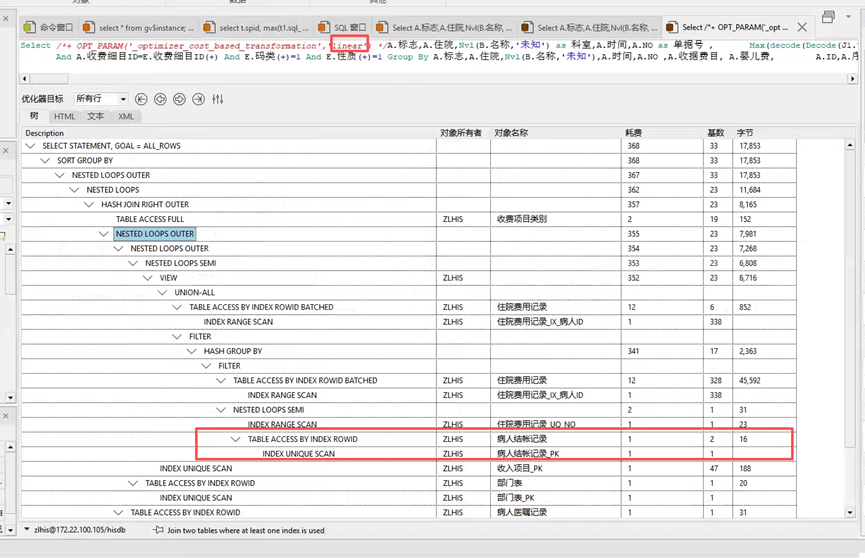Screen dimensions: 865x558
Task: Click the 基数 column header
Action: [716, 133]
